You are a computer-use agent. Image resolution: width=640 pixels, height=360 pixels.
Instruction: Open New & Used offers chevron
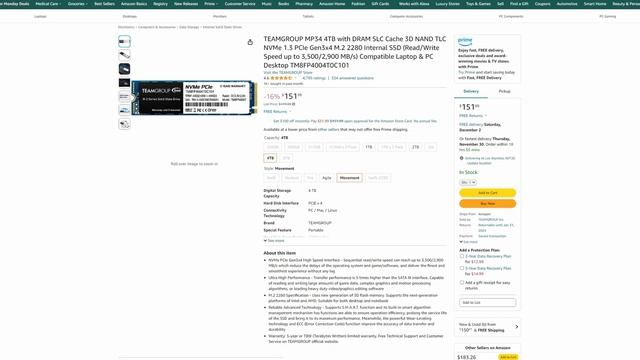(516, 327)
